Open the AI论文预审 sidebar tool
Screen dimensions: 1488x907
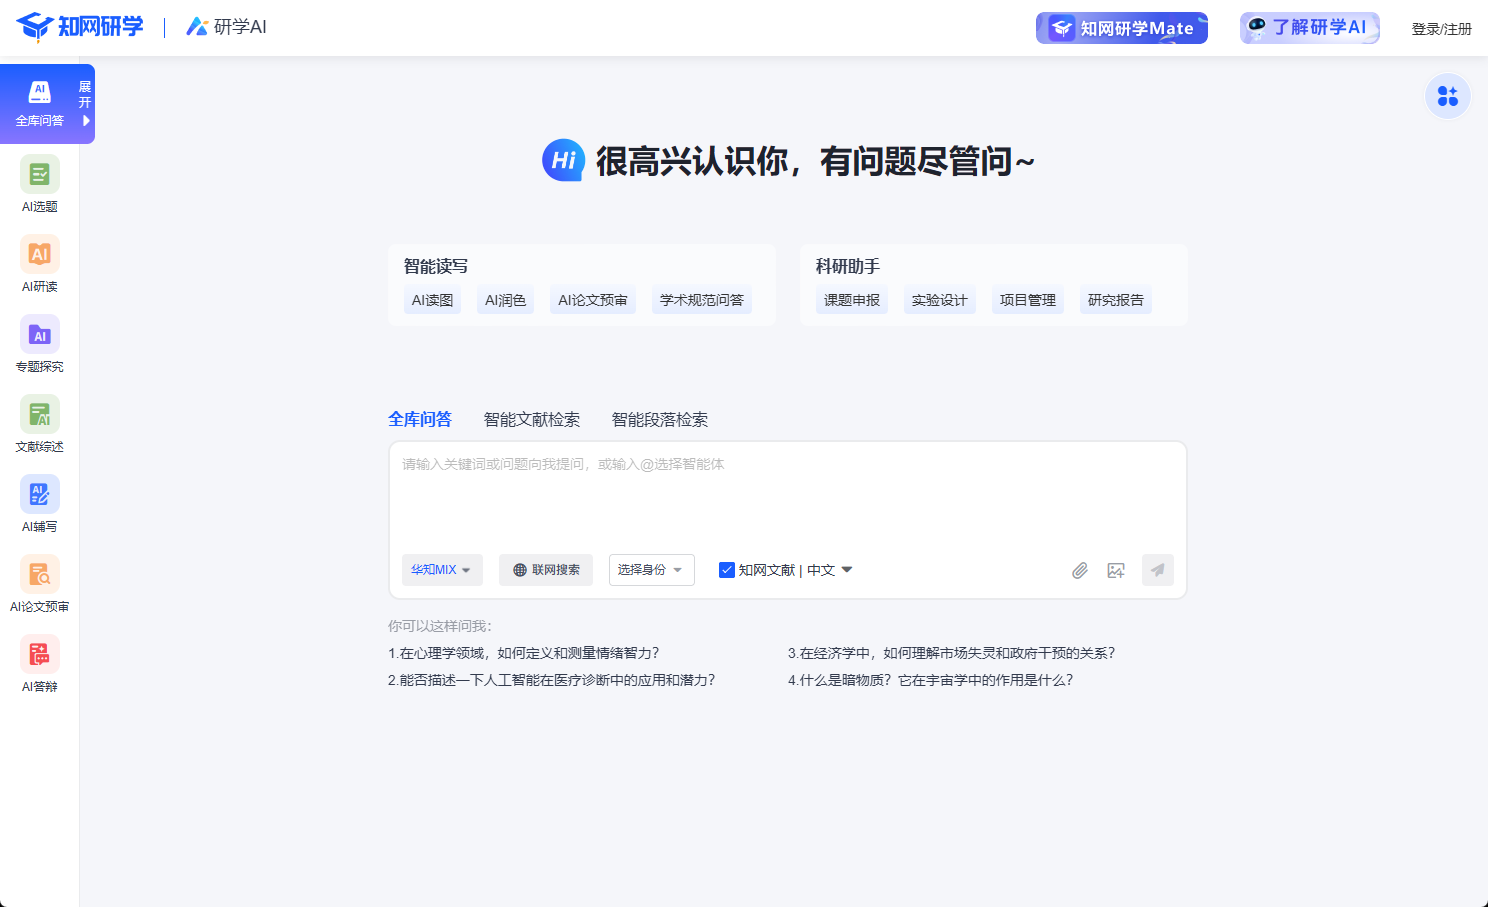(x=40, y=584)
